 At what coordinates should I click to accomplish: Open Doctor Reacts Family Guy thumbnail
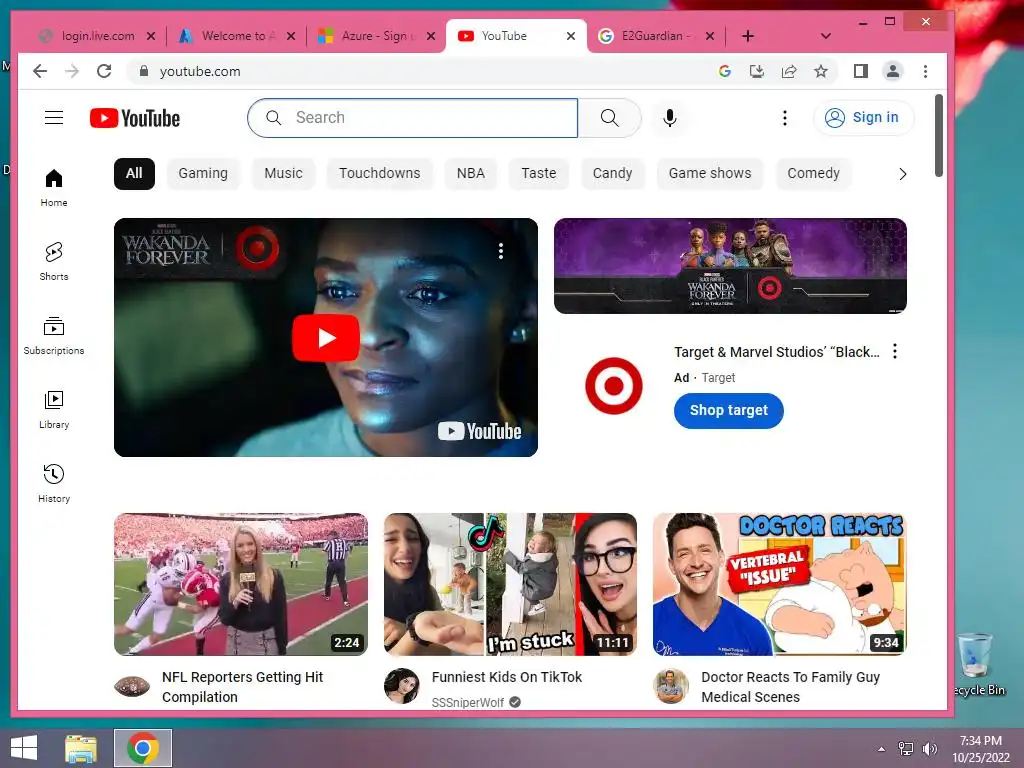click(780, 584)
